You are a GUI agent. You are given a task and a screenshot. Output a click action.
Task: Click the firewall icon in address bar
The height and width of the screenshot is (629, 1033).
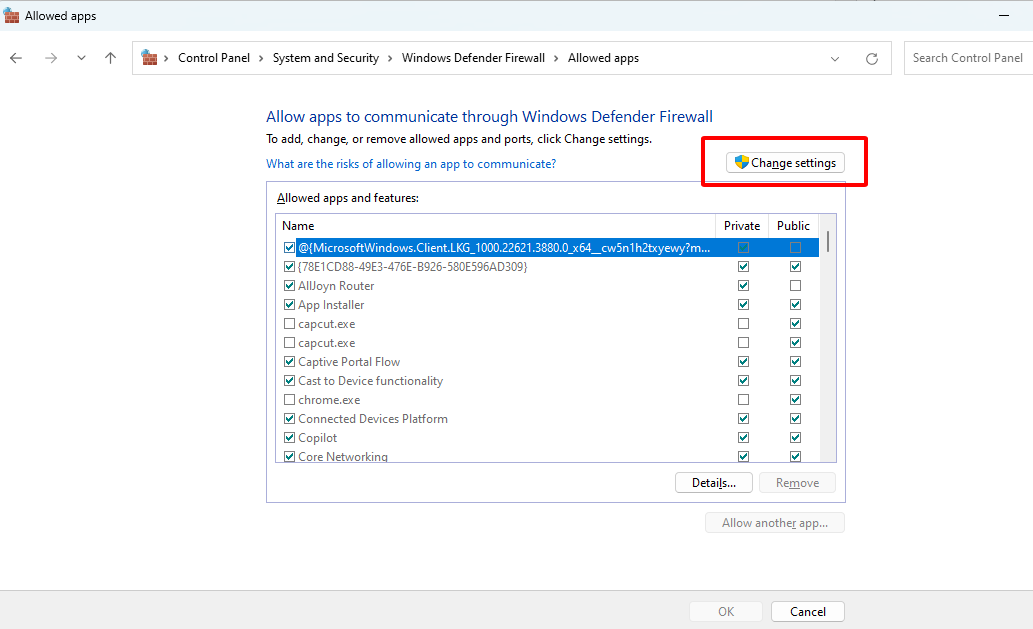click(150, 58)
